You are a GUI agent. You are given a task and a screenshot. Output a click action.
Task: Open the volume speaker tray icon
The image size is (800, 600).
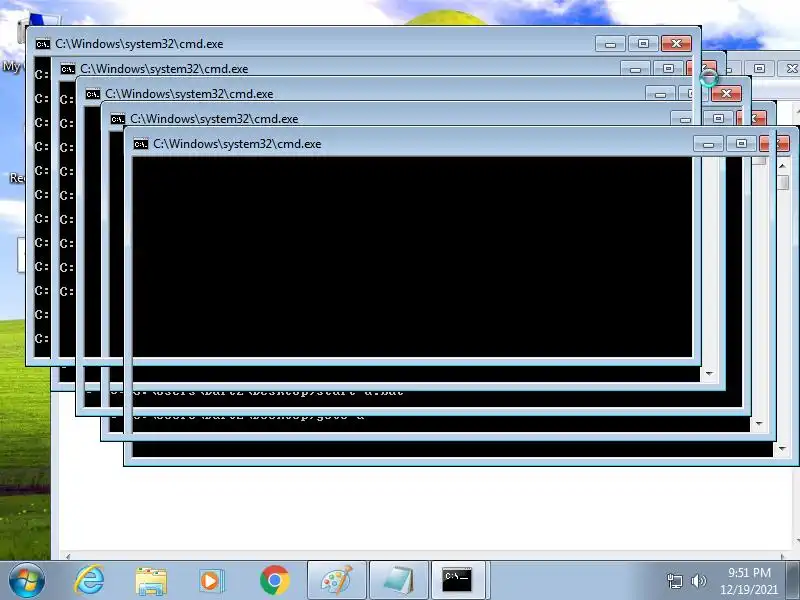pyautogui.click(x=698, y=581)
